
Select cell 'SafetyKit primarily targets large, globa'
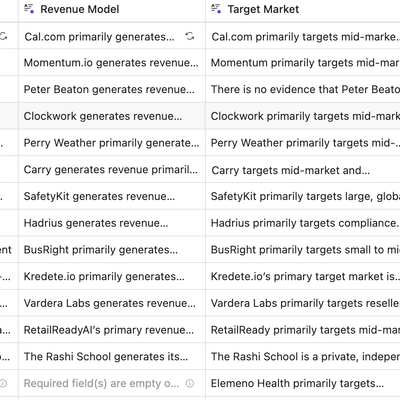coord(303,196)
